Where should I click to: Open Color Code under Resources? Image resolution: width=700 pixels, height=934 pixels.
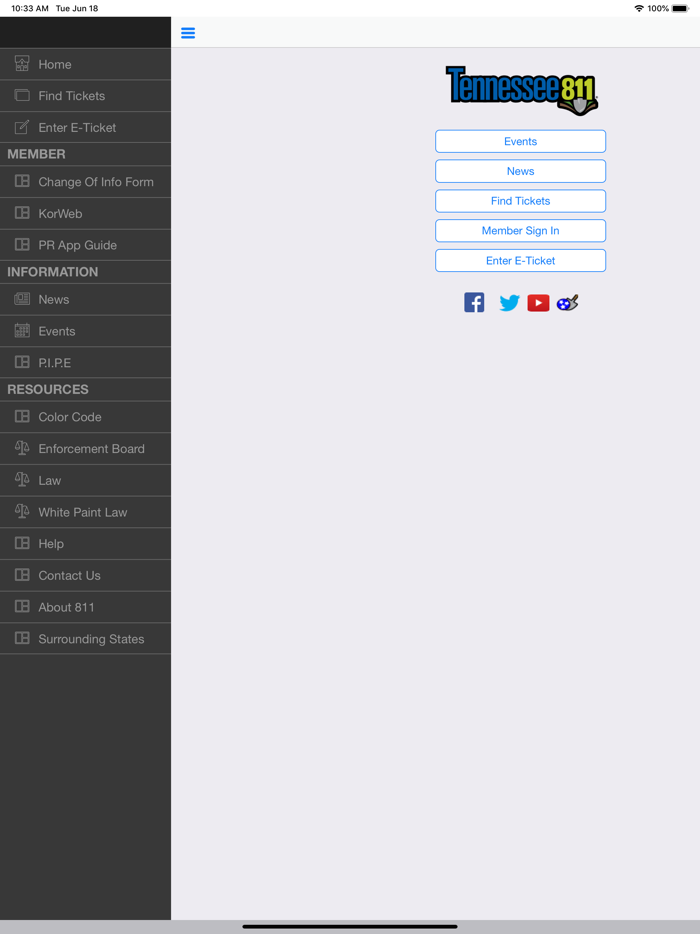click(x=85, y=417)
